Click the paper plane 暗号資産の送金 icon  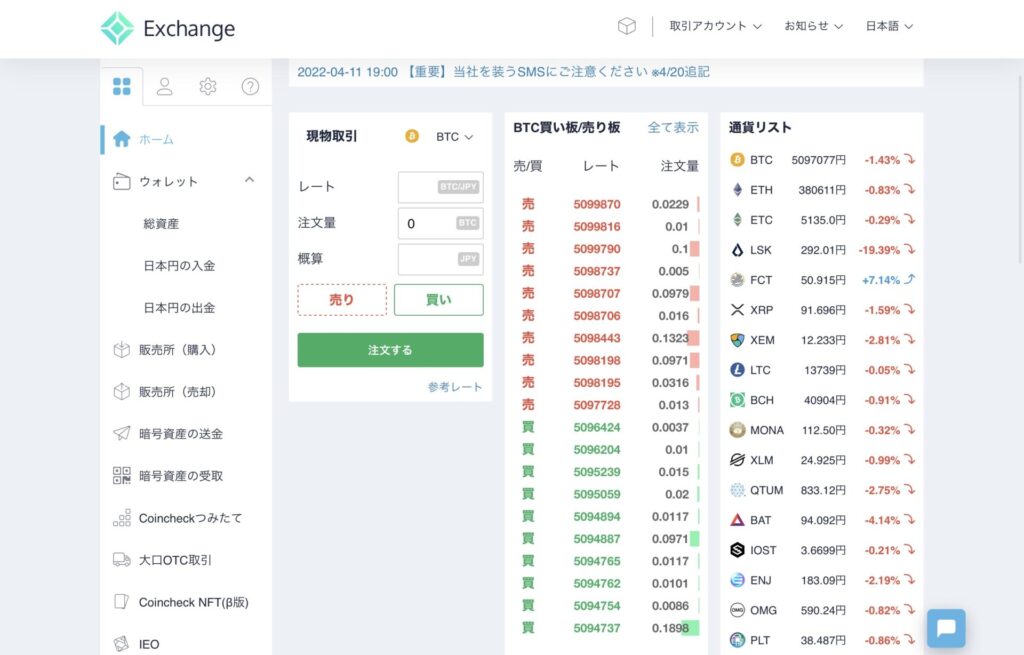pos(121,433)
